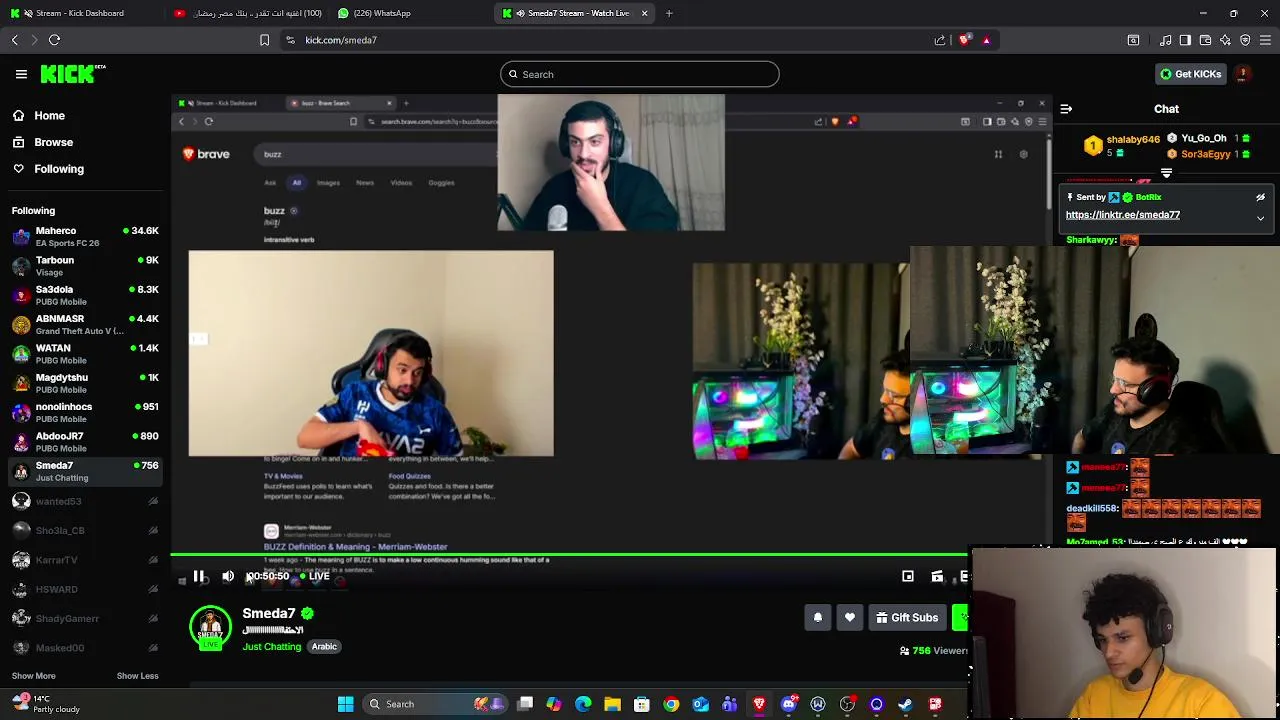This screenshot has height=720, width=1280.
Task: Open nonolinhocs channel in Following list
Action: click(85, 412)
